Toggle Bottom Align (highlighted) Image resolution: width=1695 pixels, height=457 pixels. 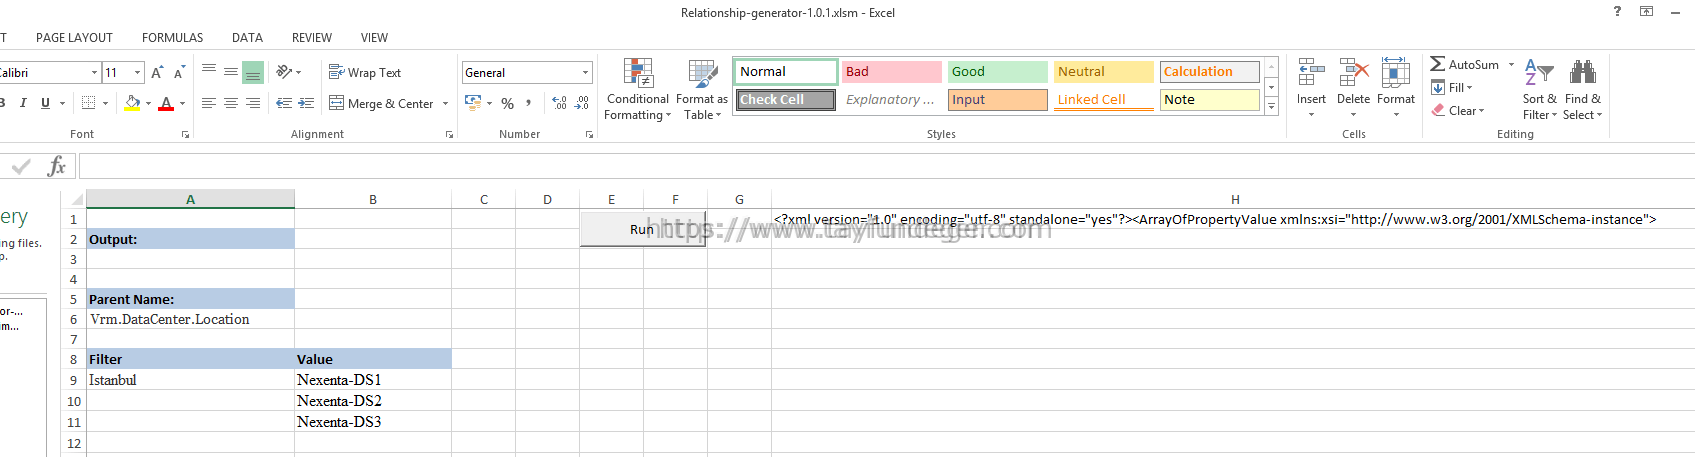pyautogui.click(x=253, y=72)
